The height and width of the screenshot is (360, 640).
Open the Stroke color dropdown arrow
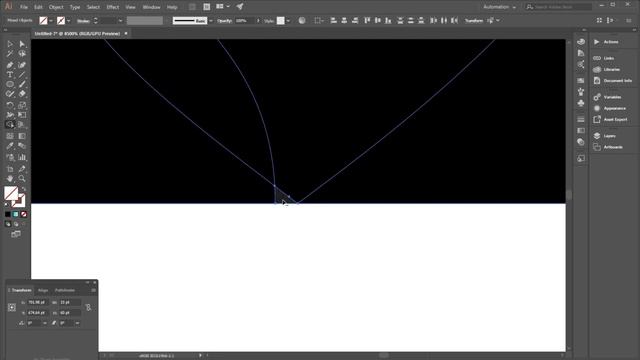[x=69, y=20]
